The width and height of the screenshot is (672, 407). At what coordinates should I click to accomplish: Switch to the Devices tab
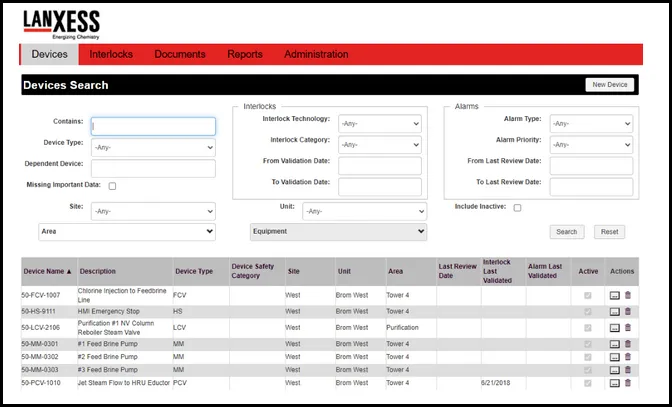click(x=50, y=54)
